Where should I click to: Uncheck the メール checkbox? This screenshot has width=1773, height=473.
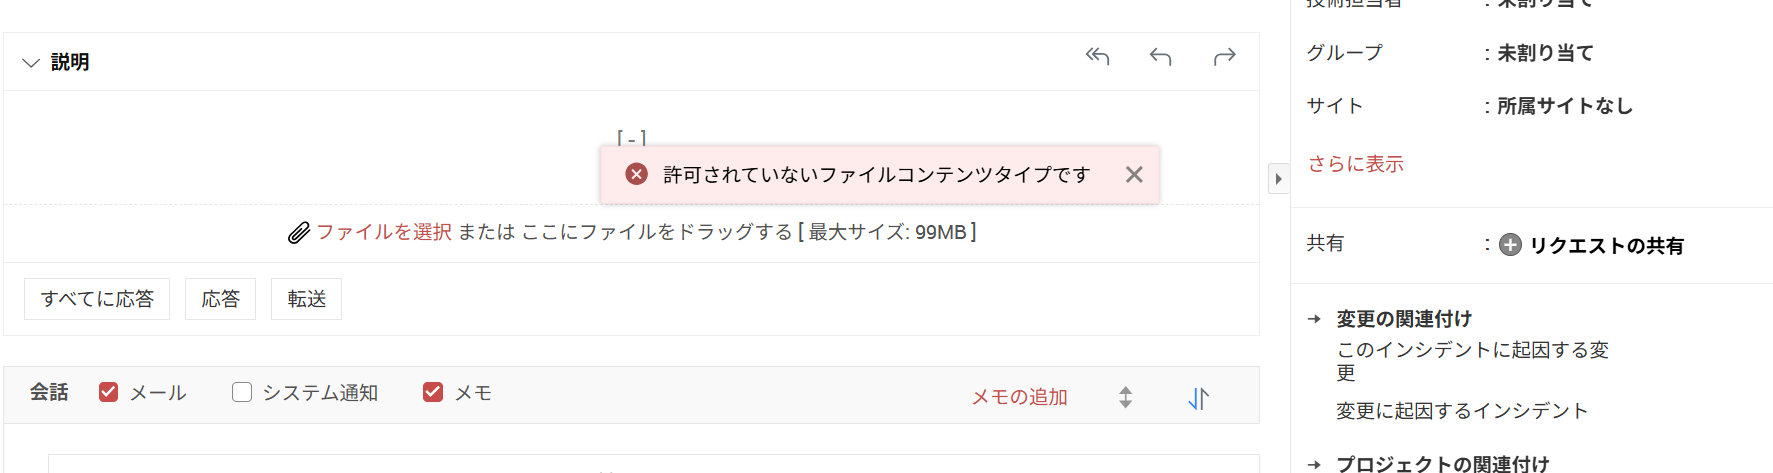click(109, 392)
